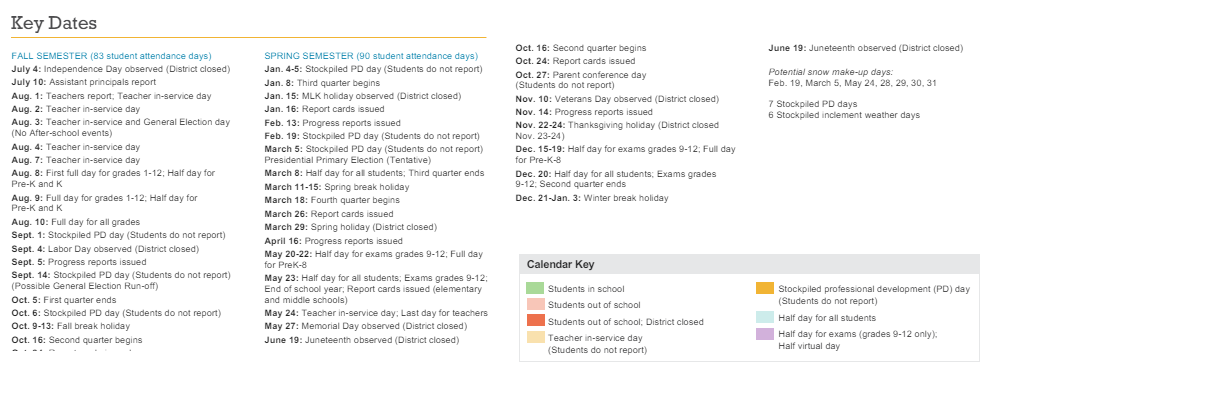Select the March 11-15 Spring break entry
Image resolution: width=1207 pixels, height=404 pixels.
tap(336, 187)
